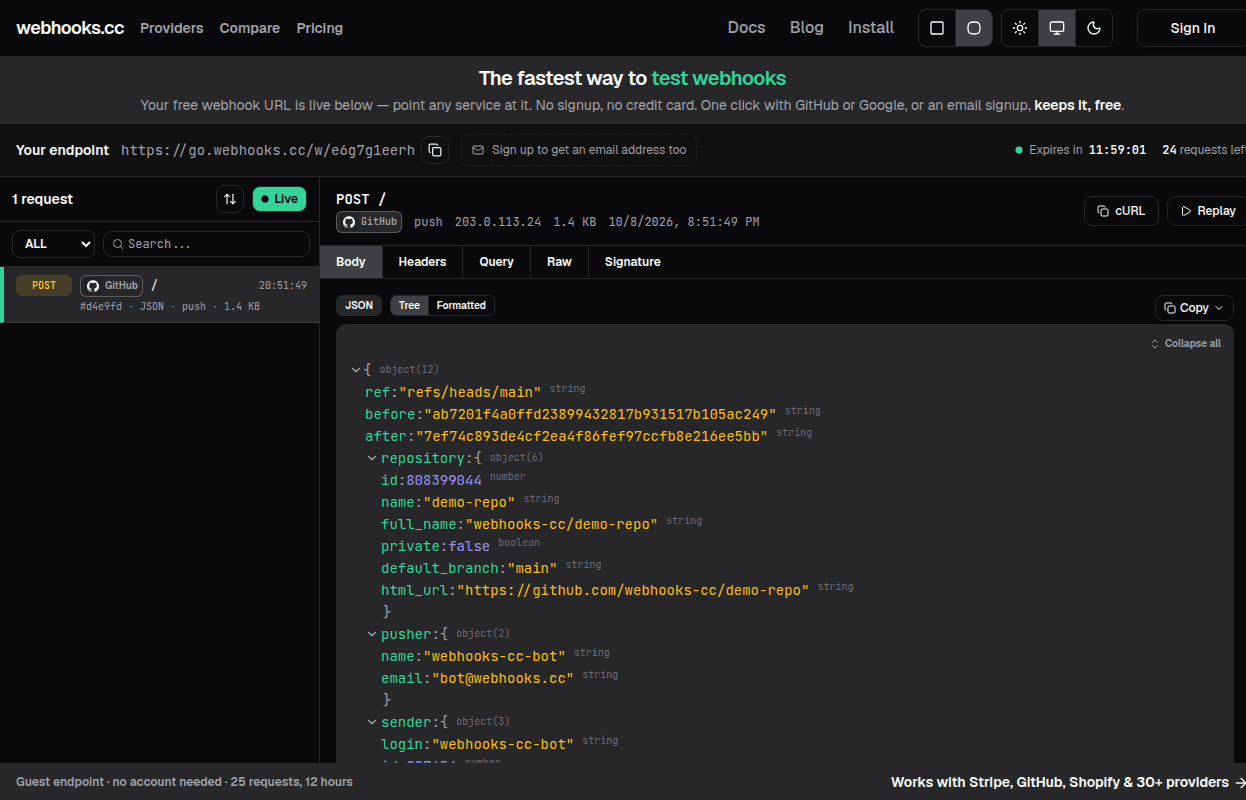The height and width of the screenshot is (800, 1246).
Task: Toggle request sort order arrows icon
Action: (x=230, y=199)
